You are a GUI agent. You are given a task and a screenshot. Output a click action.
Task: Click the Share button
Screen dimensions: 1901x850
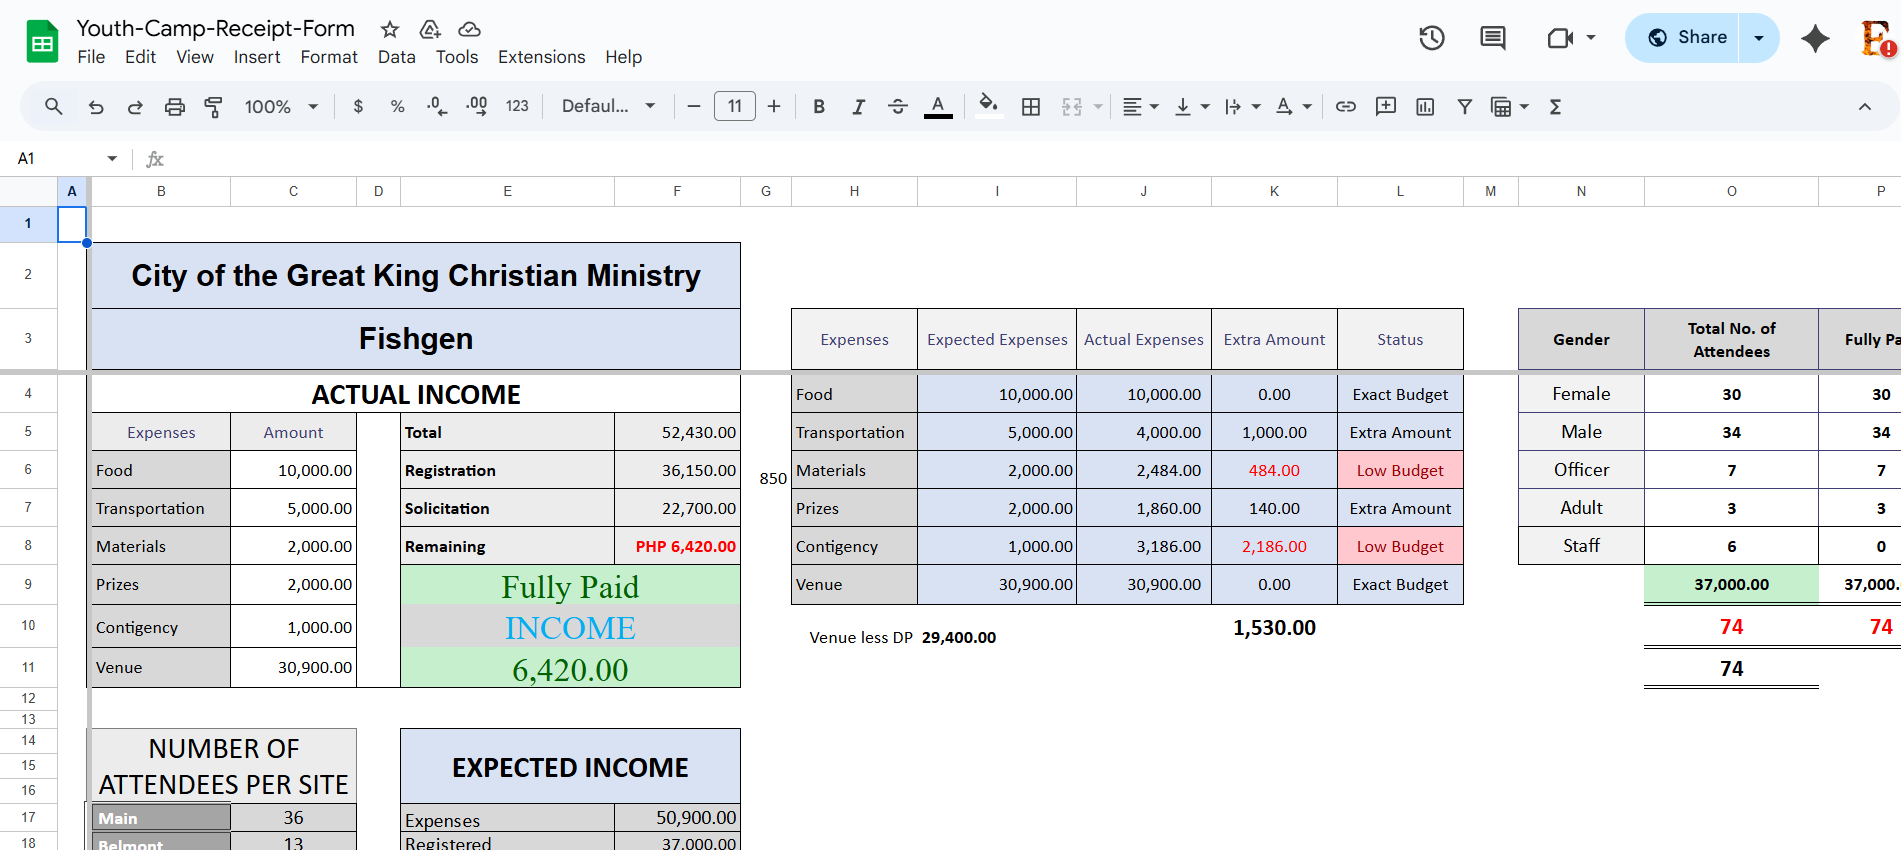(1683, 38)
